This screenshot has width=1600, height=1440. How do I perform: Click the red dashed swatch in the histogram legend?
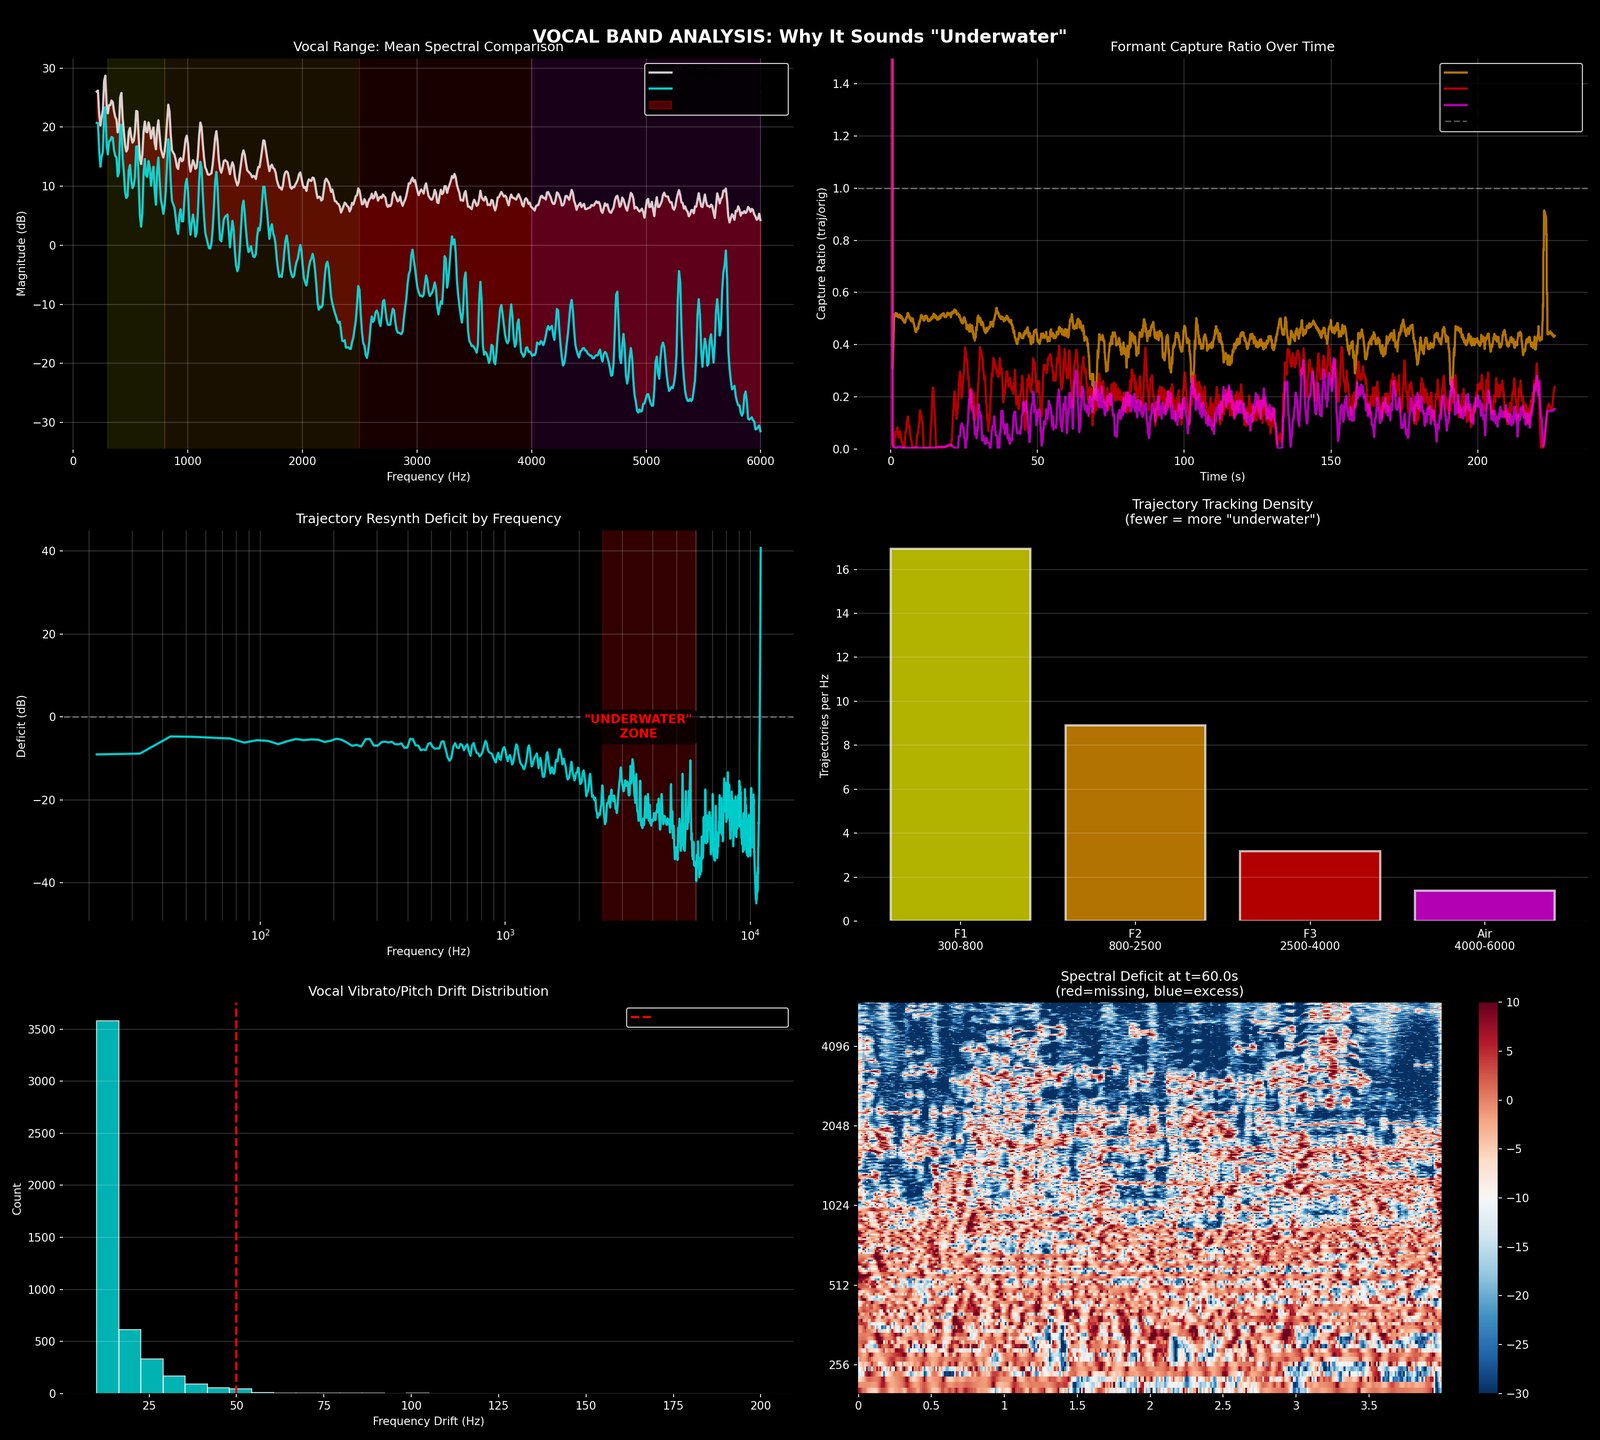tap(642, 1017)
